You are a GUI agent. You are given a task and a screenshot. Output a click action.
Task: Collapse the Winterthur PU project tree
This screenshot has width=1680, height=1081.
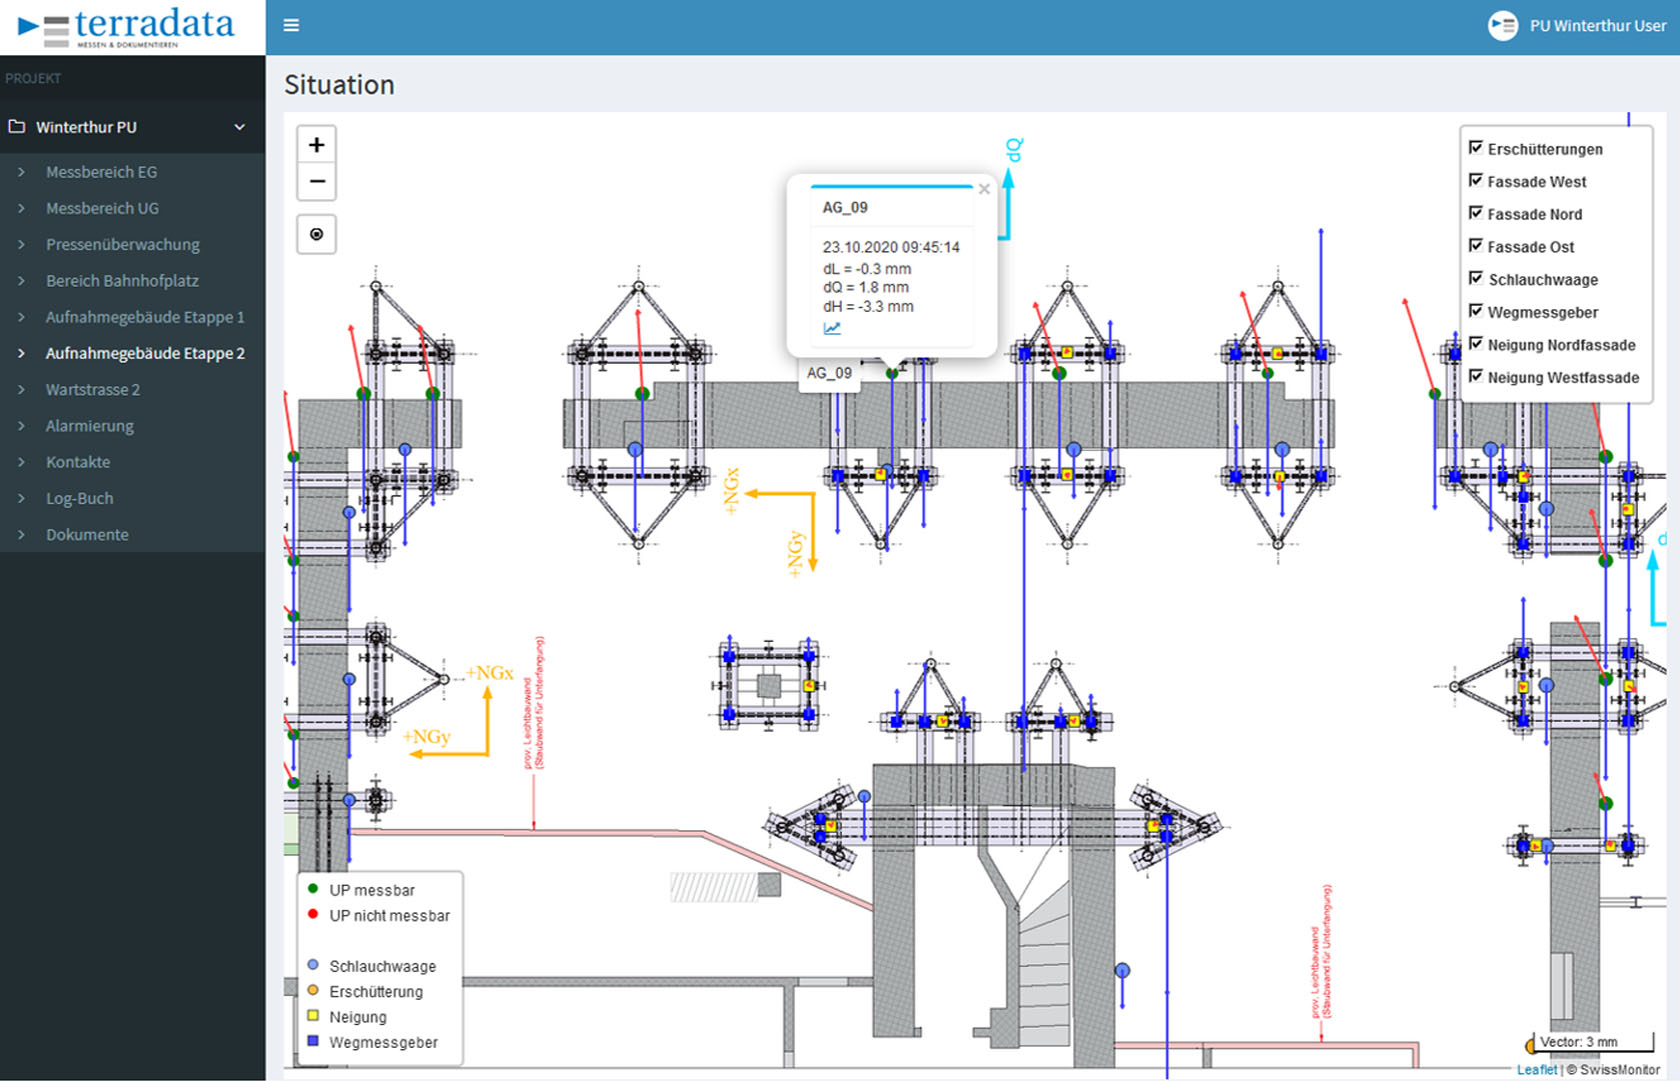point(239,127)
